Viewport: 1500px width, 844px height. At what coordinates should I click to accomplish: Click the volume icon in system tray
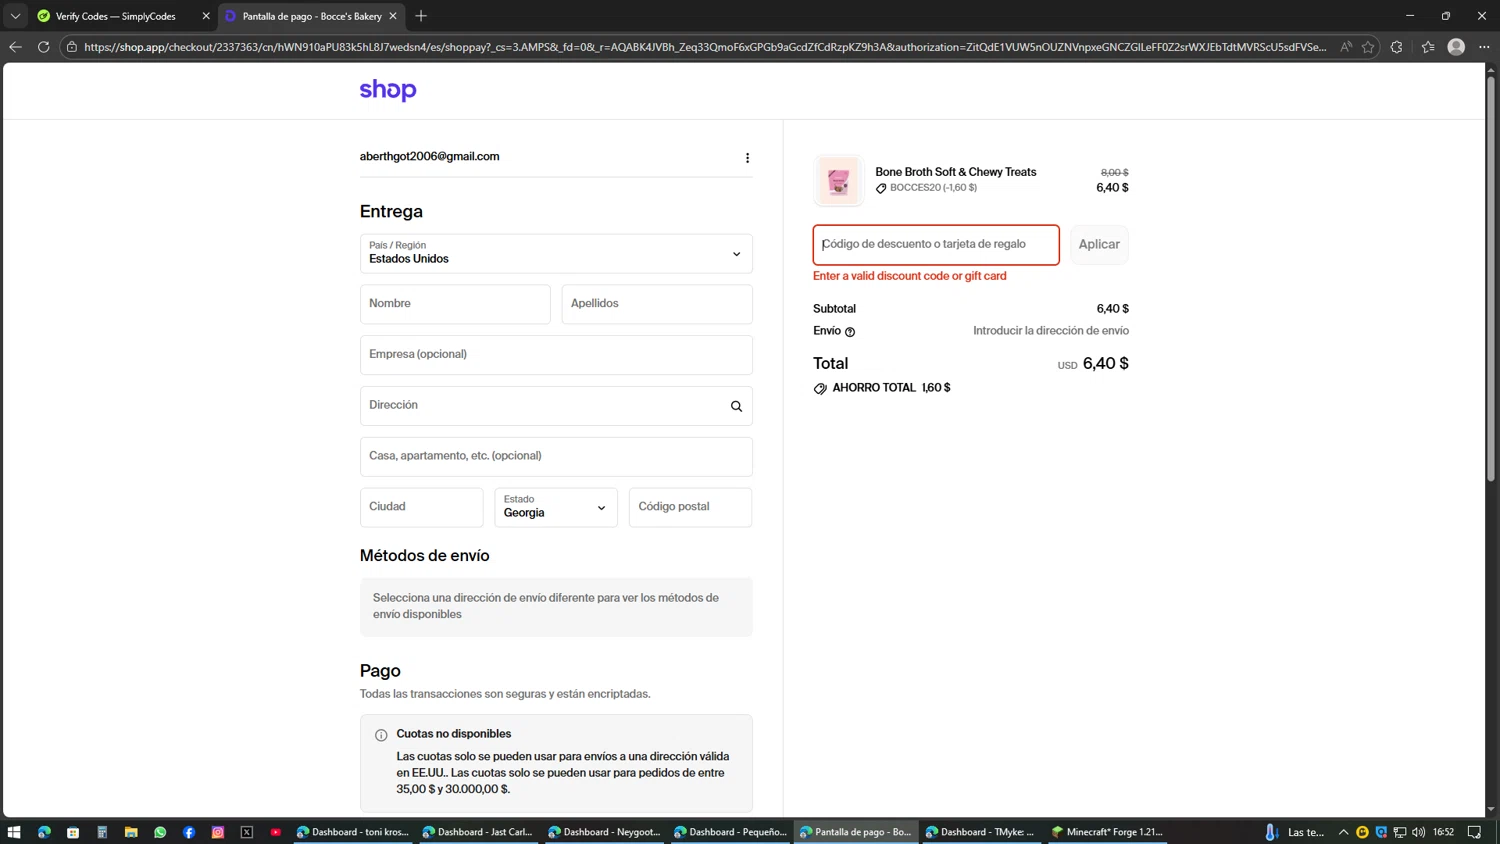(1418, 832)
